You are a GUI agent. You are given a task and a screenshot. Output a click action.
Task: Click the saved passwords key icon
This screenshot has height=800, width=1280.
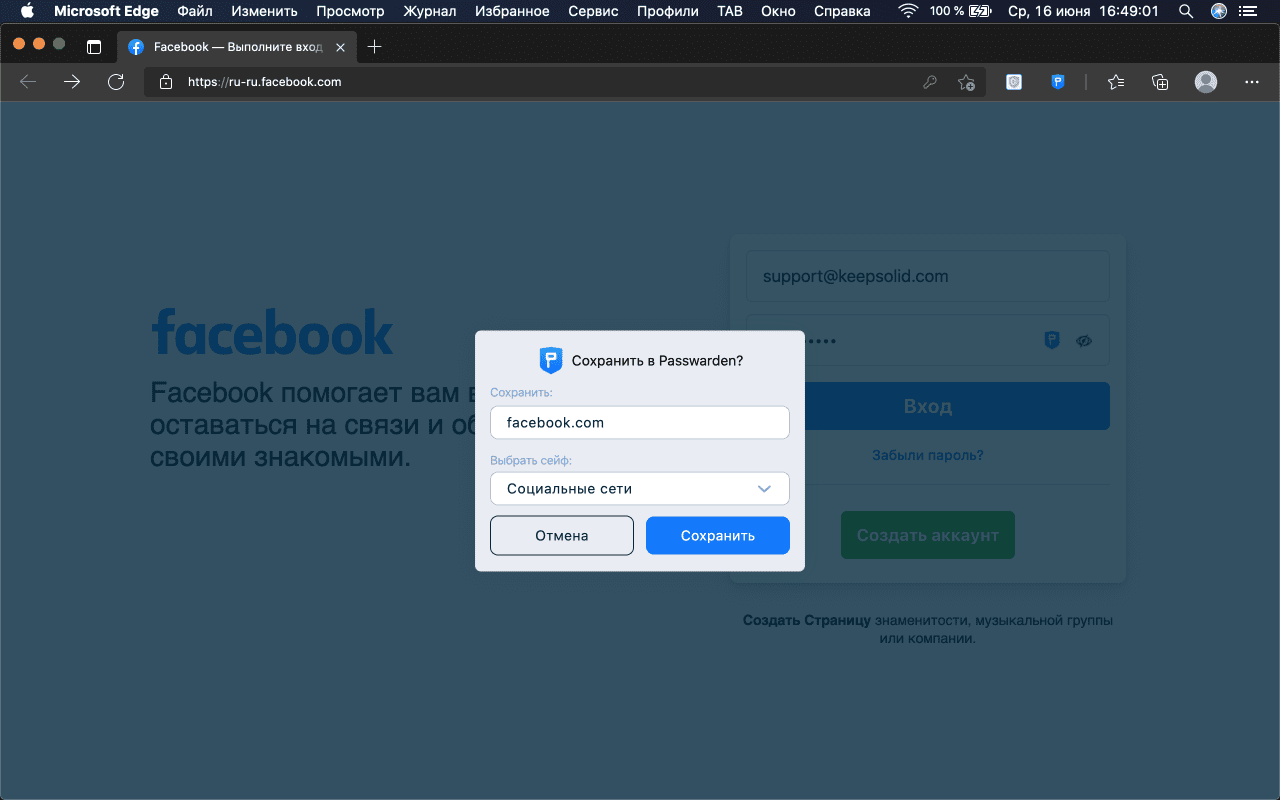pyautogui.click(x=930, y=82)
